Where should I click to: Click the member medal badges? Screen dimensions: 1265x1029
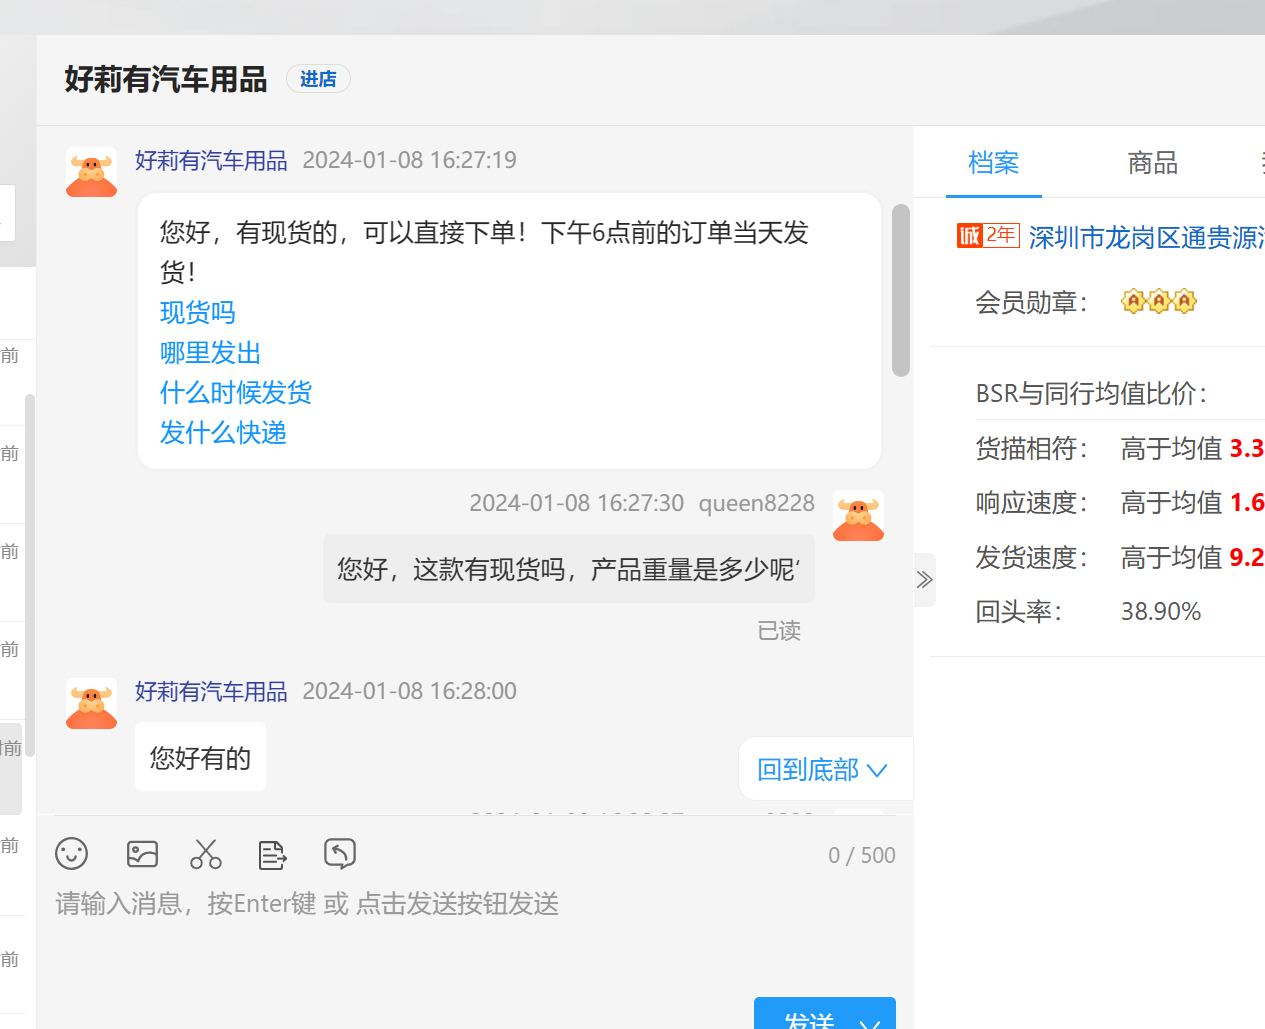(x=1158, y=301)
